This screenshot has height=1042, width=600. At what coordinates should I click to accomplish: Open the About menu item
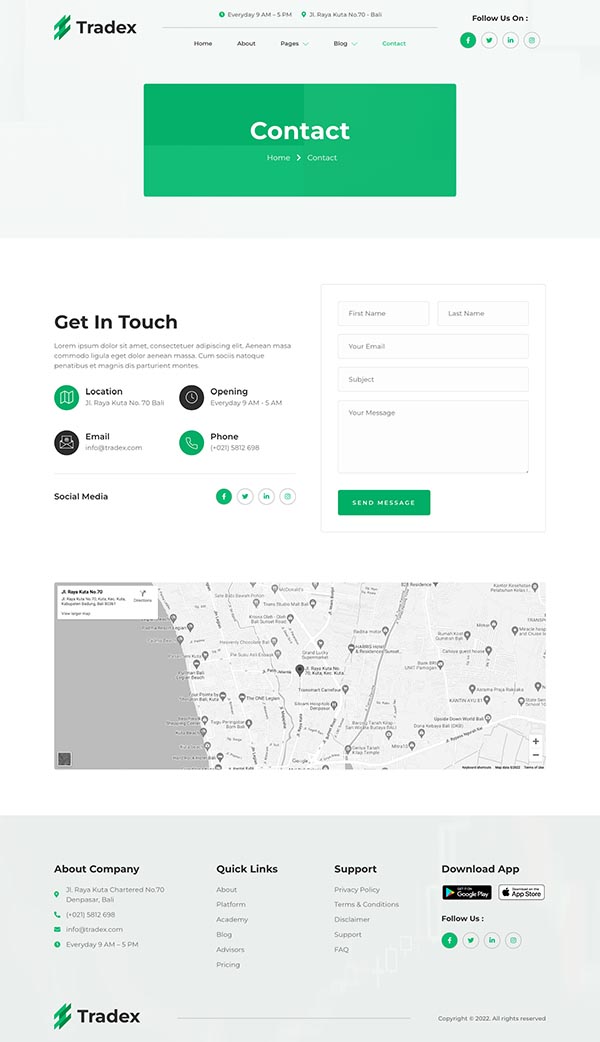click(246, 44)
